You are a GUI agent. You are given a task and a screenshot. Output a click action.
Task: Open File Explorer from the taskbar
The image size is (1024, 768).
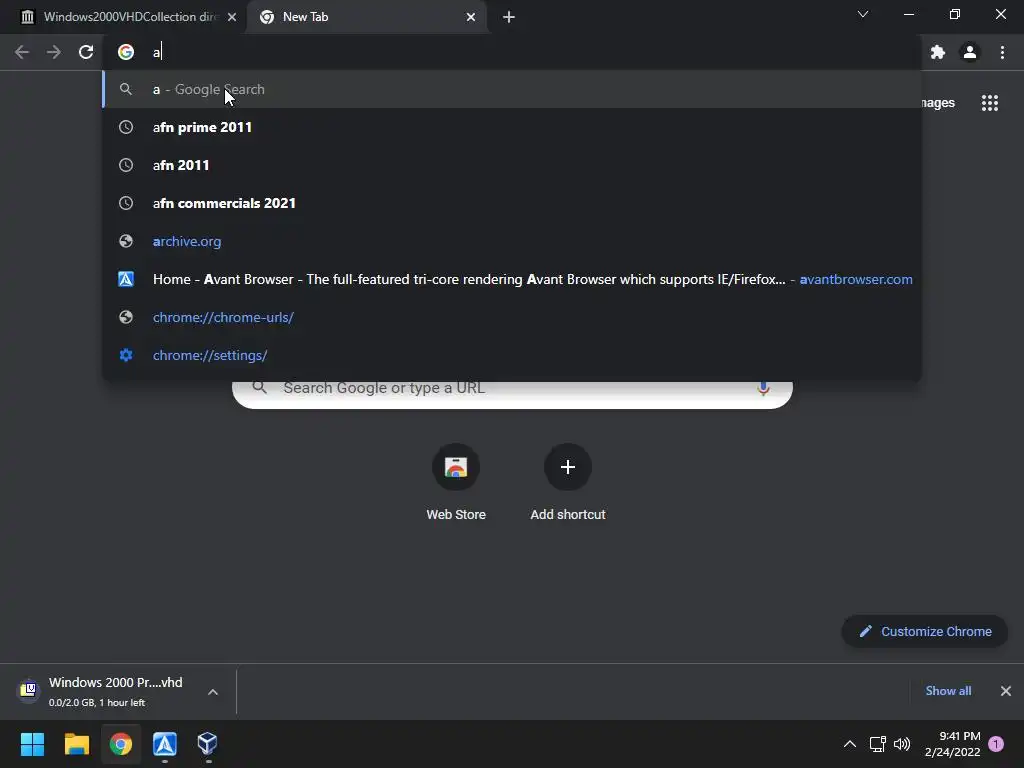[x=76, y=744]
